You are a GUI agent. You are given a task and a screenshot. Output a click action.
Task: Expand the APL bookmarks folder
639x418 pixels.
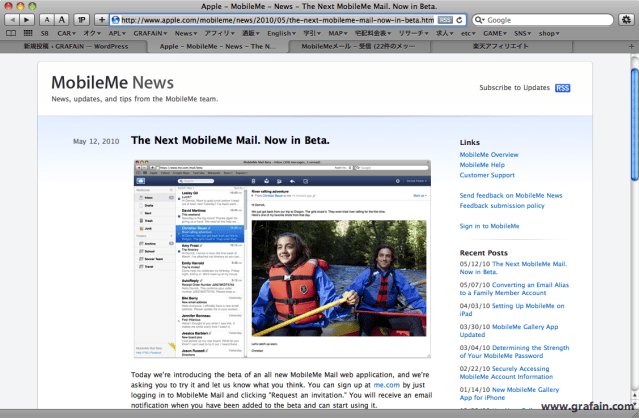click(x=117, y=33)
